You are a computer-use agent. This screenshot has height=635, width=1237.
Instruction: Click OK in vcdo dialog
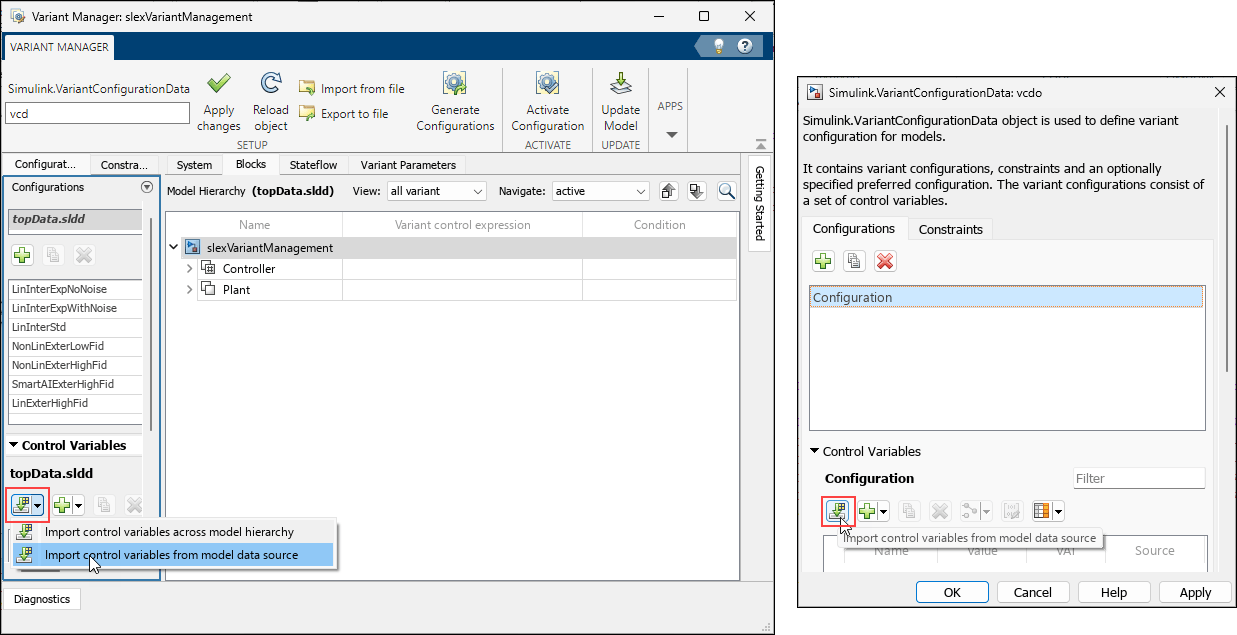point(952,592)
